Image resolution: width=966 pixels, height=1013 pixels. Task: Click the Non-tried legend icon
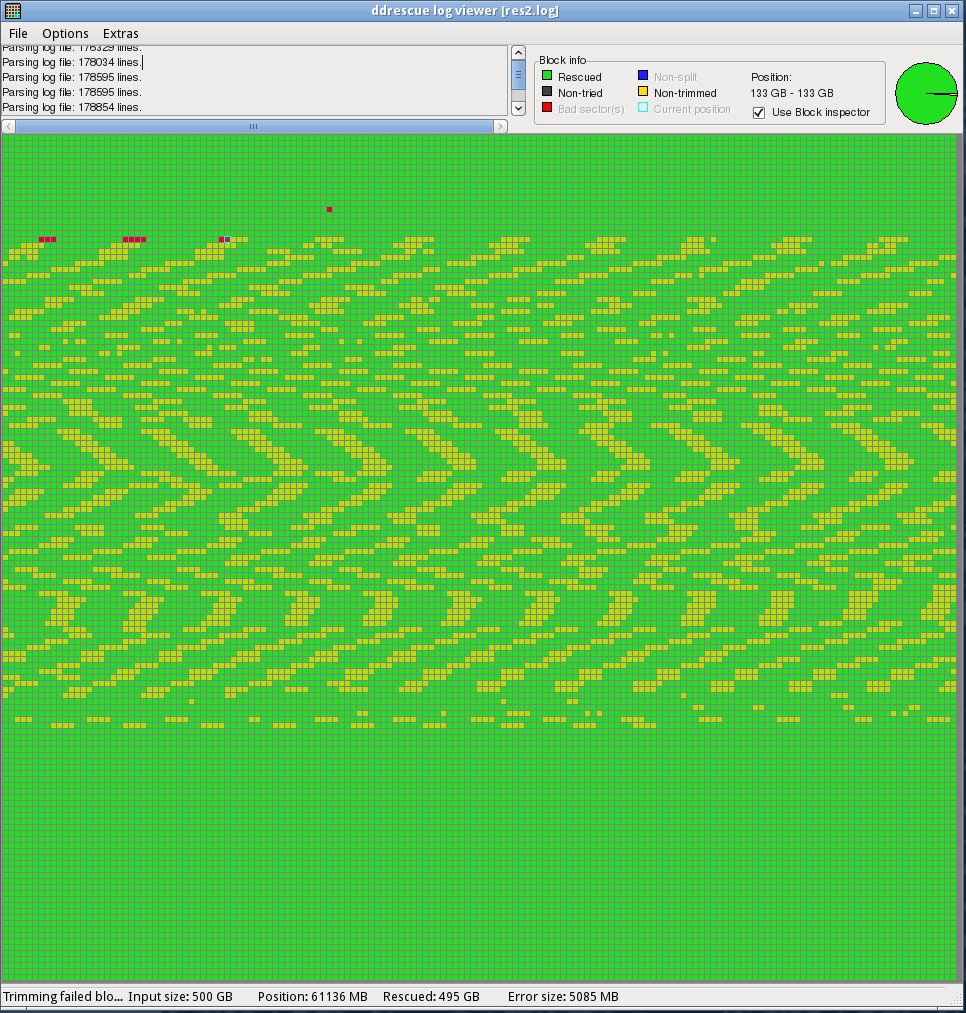point(547,93)
